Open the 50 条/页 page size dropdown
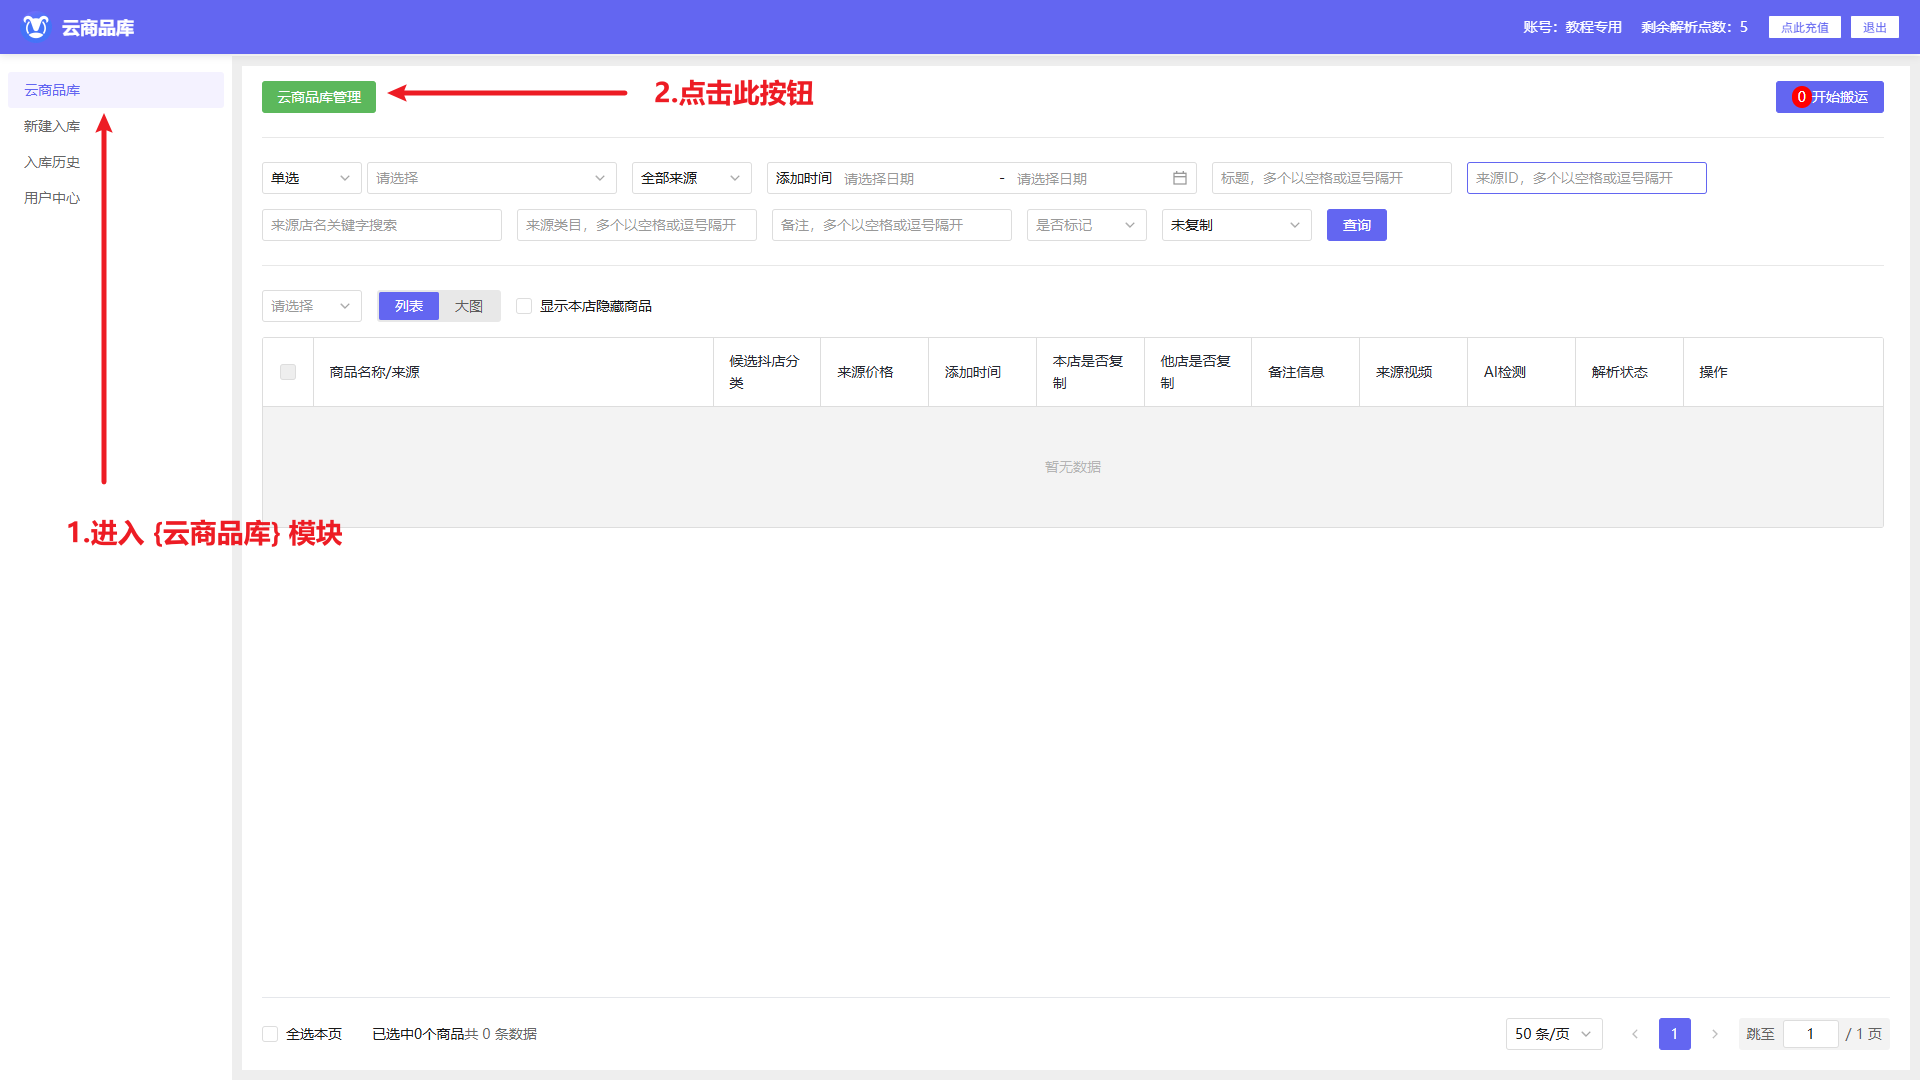This screenshot has width=1920, height=1080. [1554, 1034]
